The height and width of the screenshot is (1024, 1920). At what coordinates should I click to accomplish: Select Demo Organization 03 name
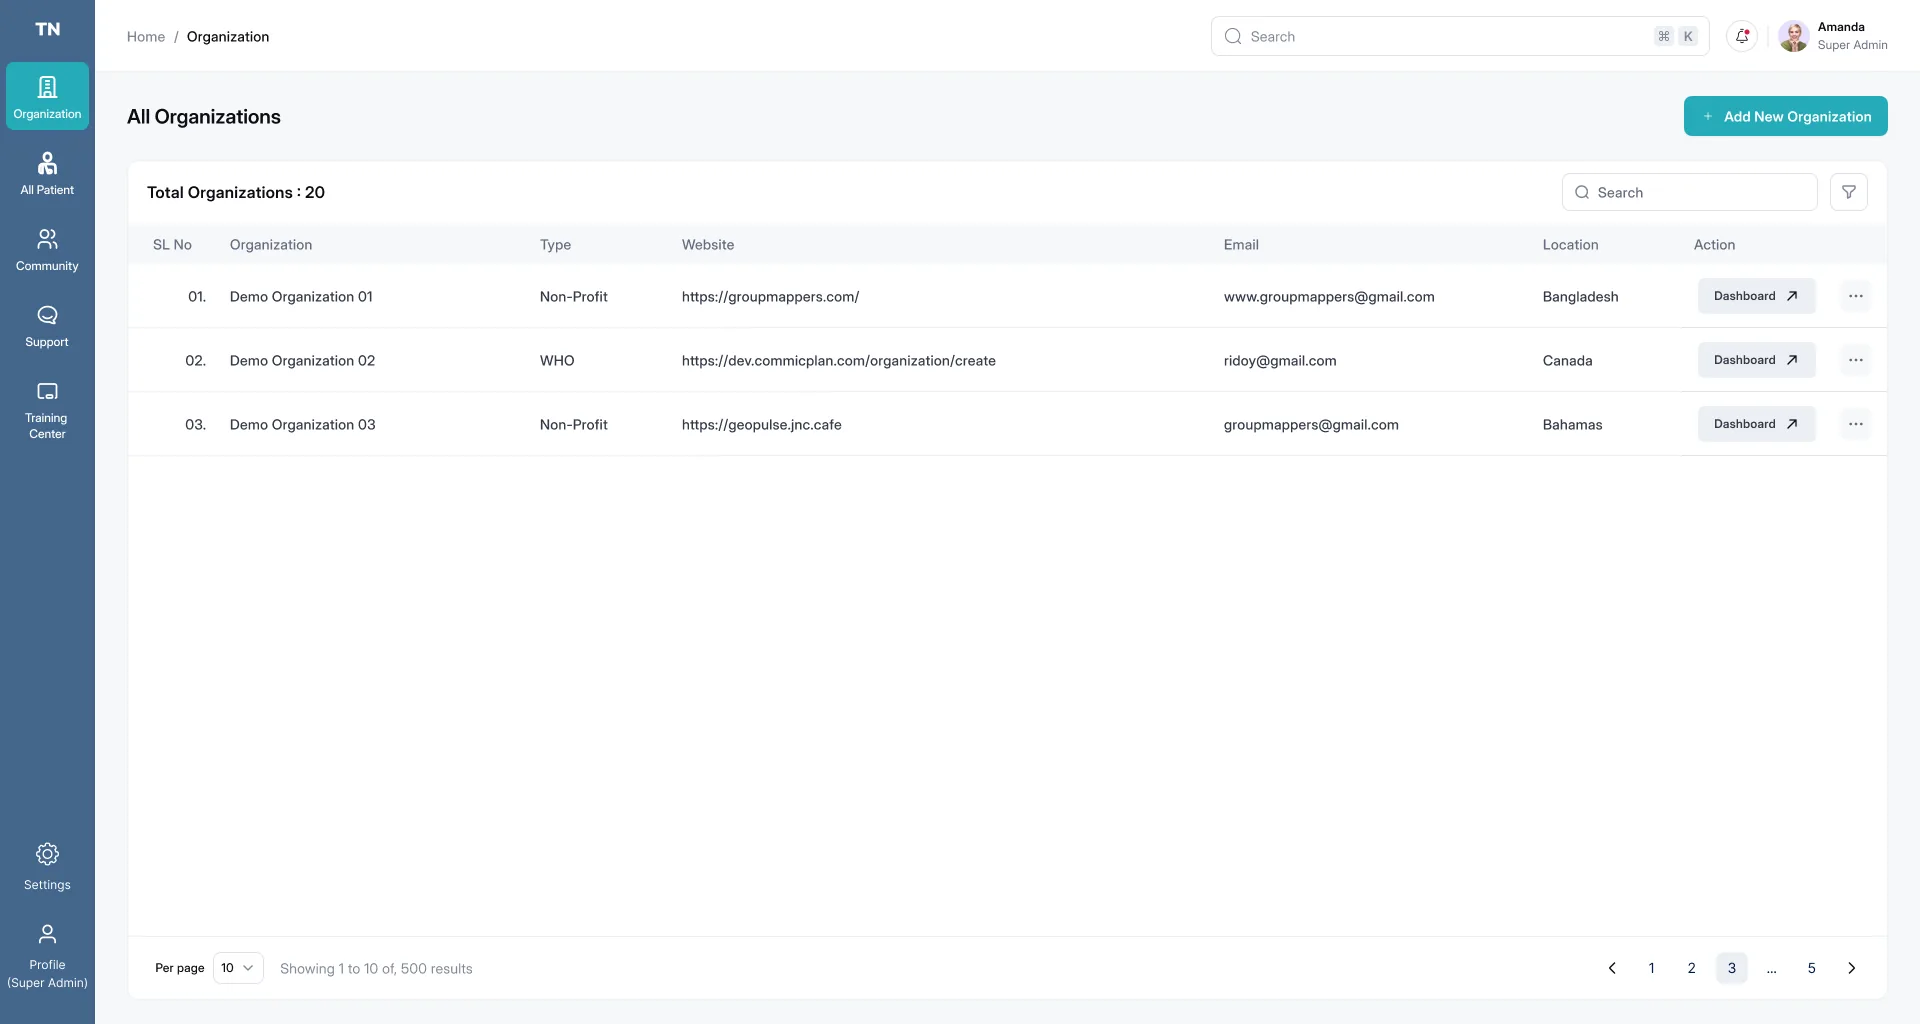[303, 425]
